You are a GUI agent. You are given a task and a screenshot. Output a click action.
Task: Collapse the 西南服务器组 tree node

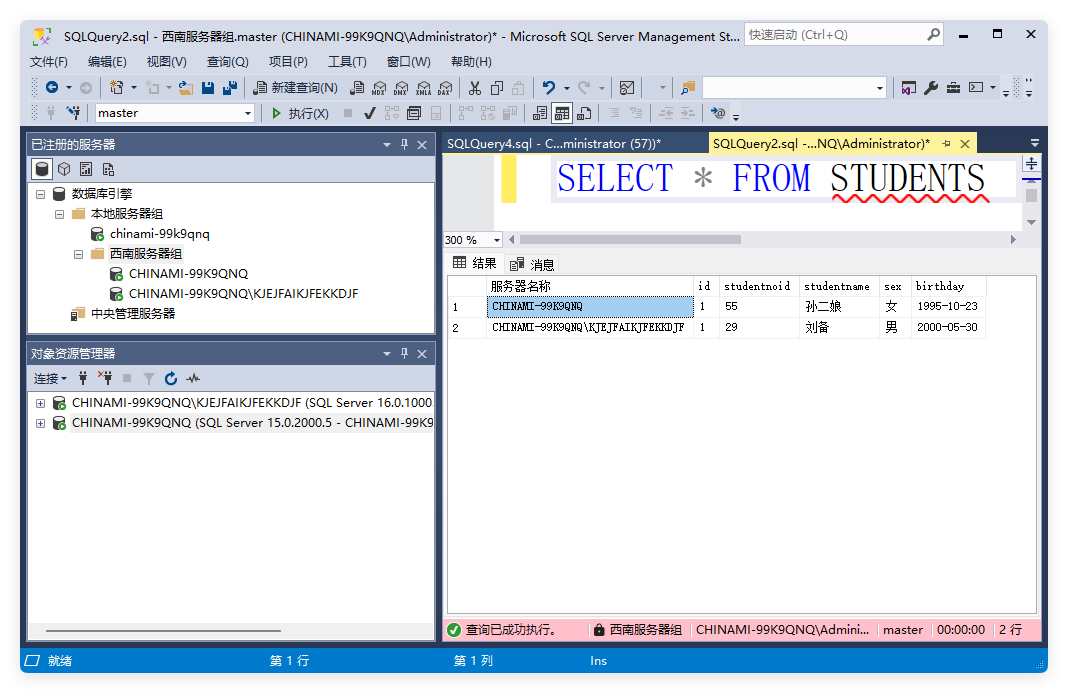(x=78, y=254)
